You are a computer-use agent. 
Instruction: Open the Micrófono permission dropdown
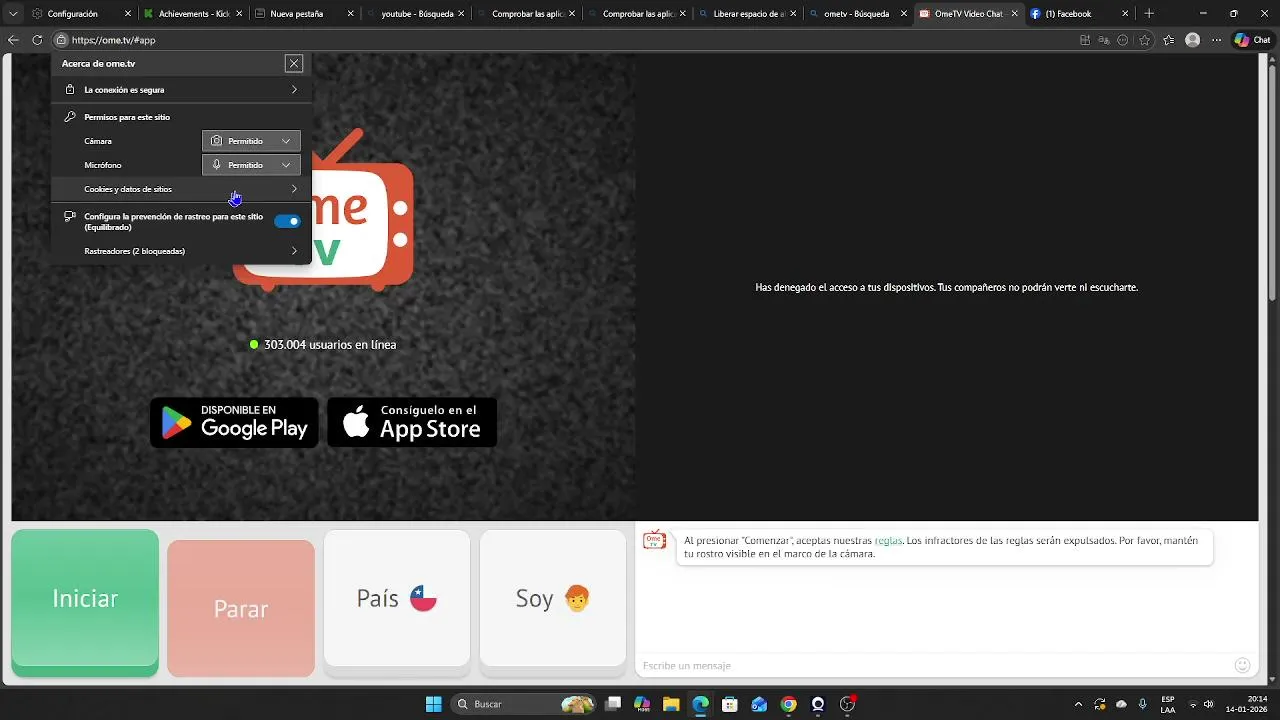(251, 165)
